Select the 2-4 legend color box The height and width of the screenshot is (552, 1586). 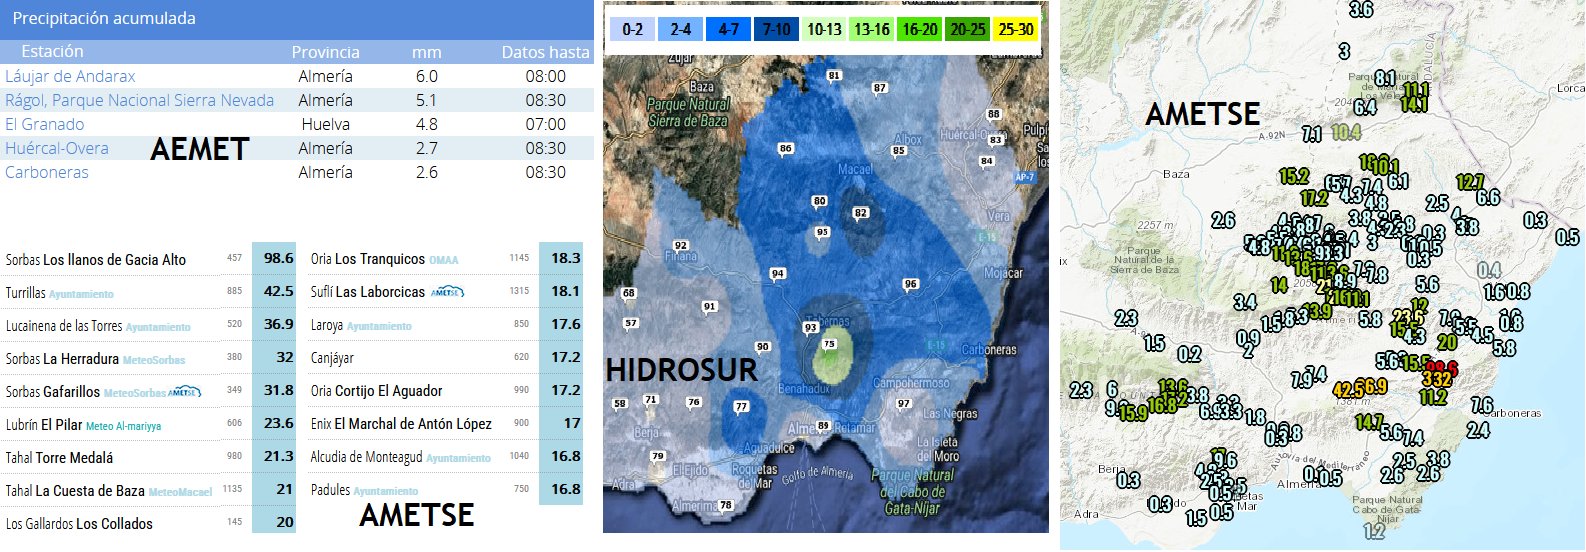681,29
